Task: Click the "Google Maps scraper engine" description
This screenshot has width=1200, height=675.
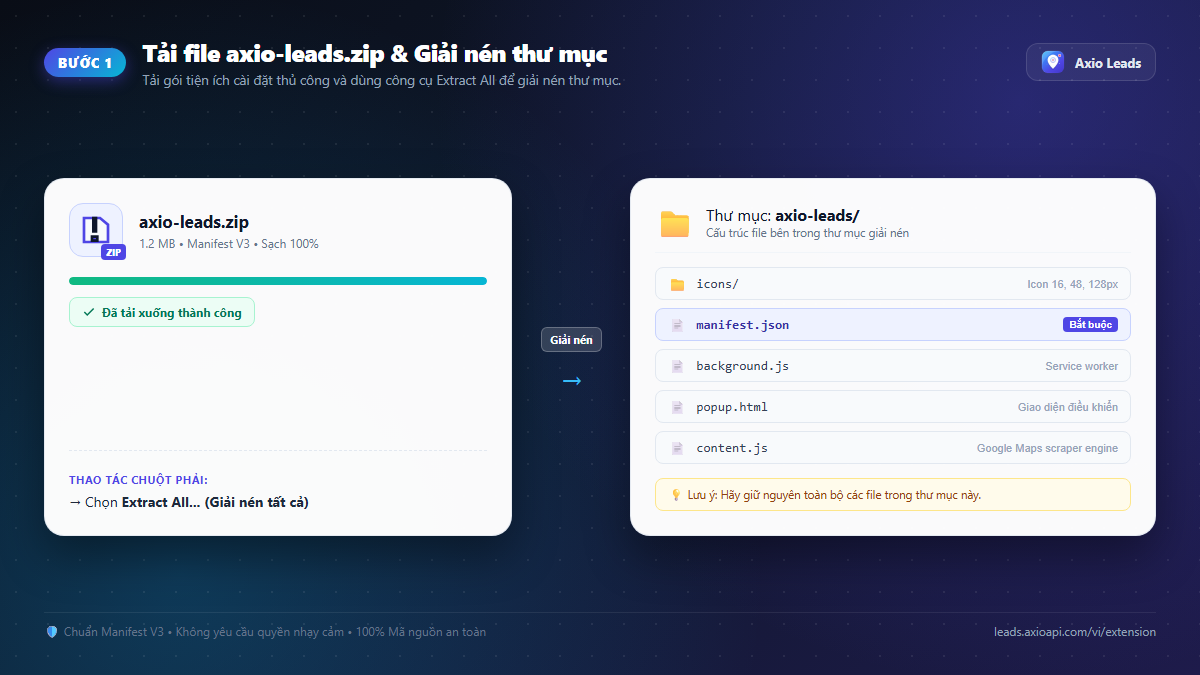Action: pyautogui.click(x=1047, y=448)
